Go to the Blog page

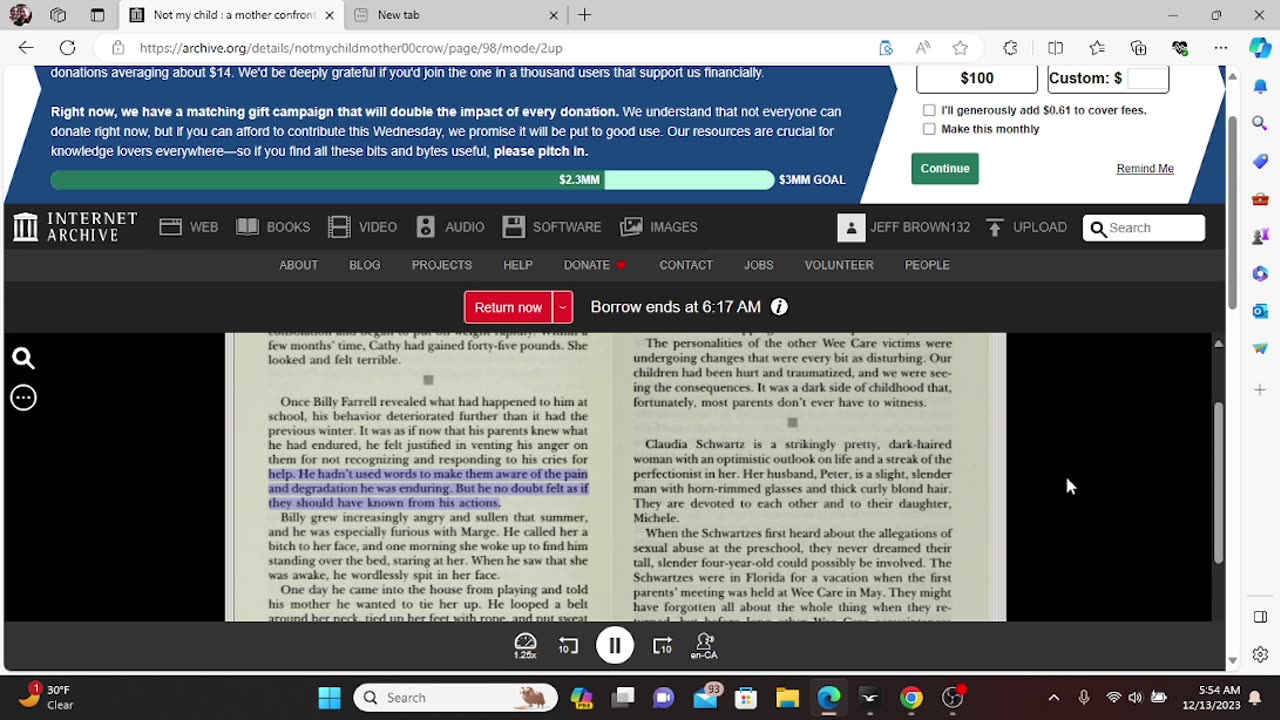point(364,265)
